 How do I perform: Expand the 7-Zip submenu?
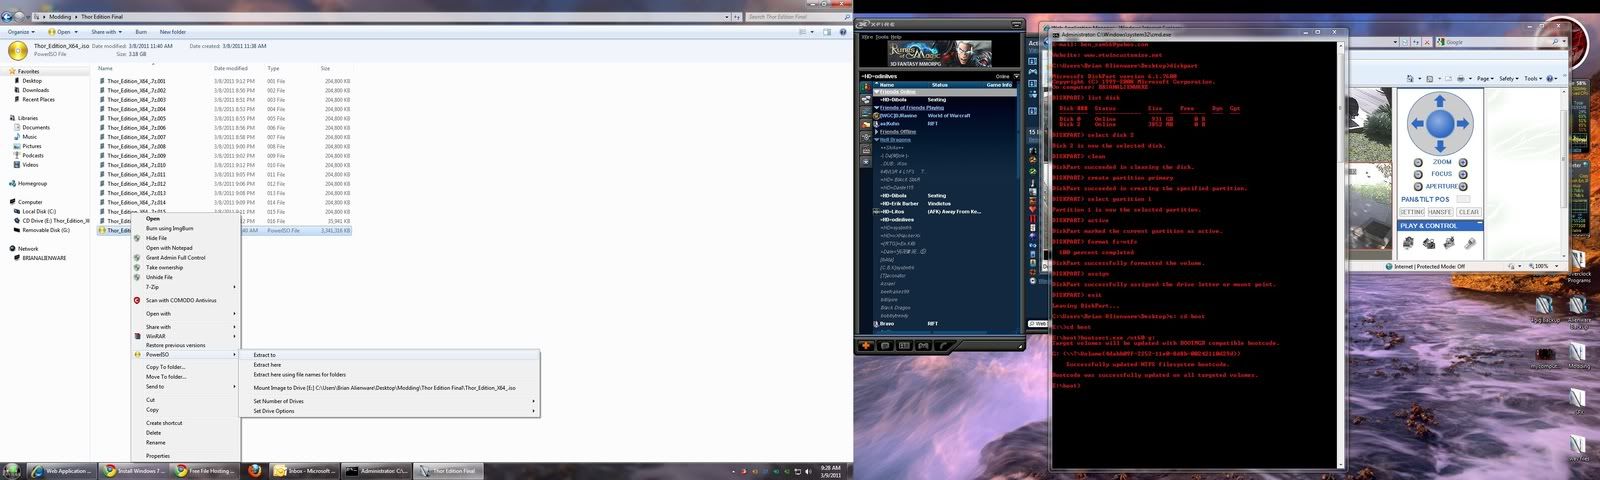click(x=188, y=287)
